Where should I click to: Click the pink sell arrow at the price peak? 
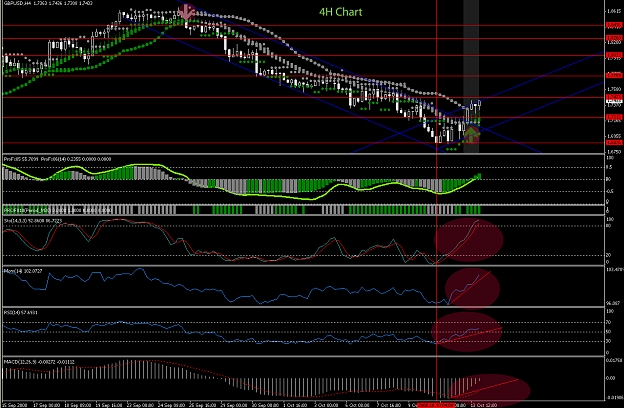[186, 12]
